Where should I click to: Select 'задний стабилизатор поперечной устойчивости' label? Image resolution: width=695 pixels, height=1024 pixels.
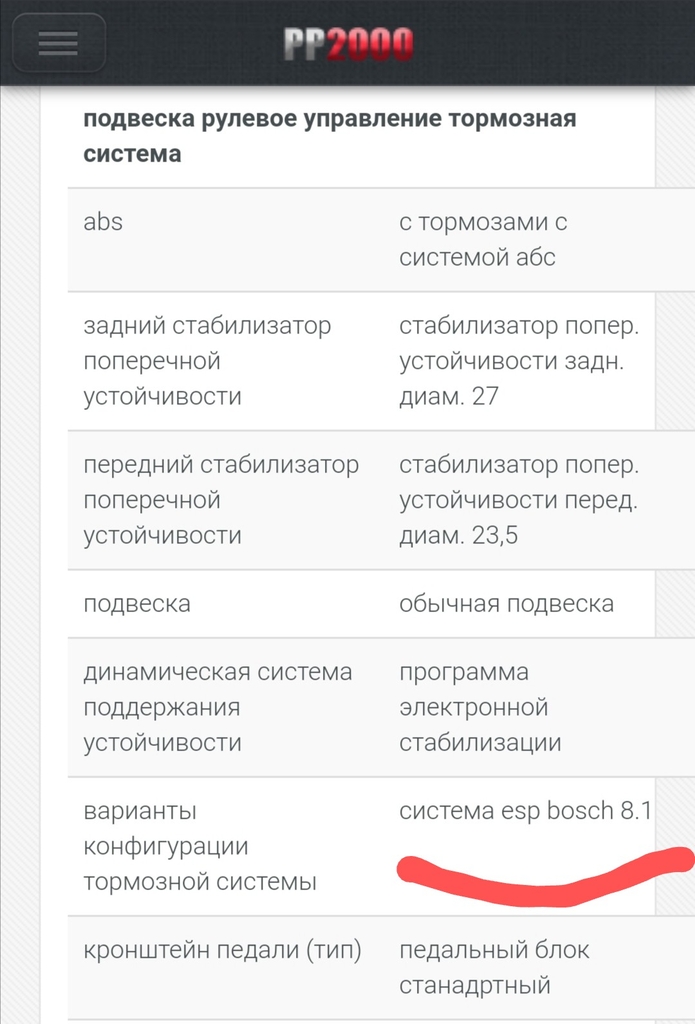pos(207,360)
